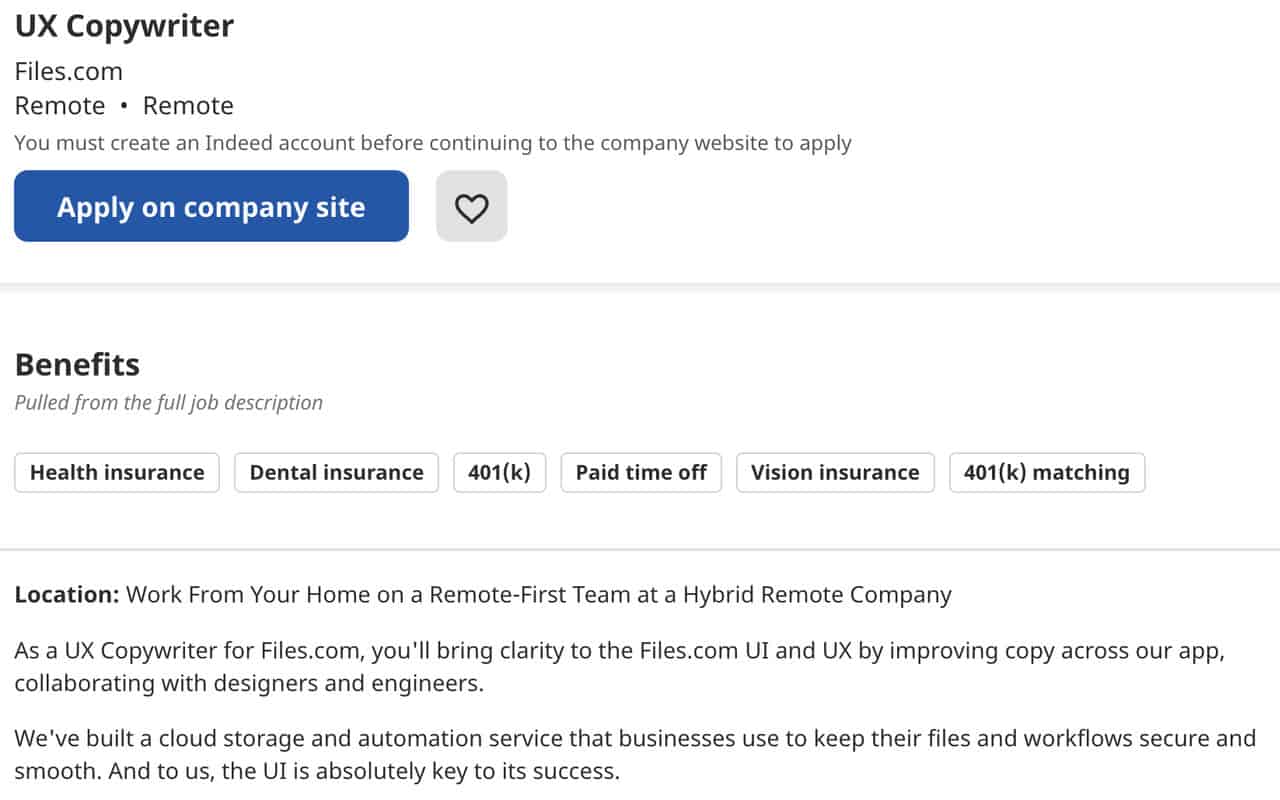The width and height of the screenshot is (1280, 800).
Task: Select the Dental insurance benefit chip
Action: click(336, 472)
